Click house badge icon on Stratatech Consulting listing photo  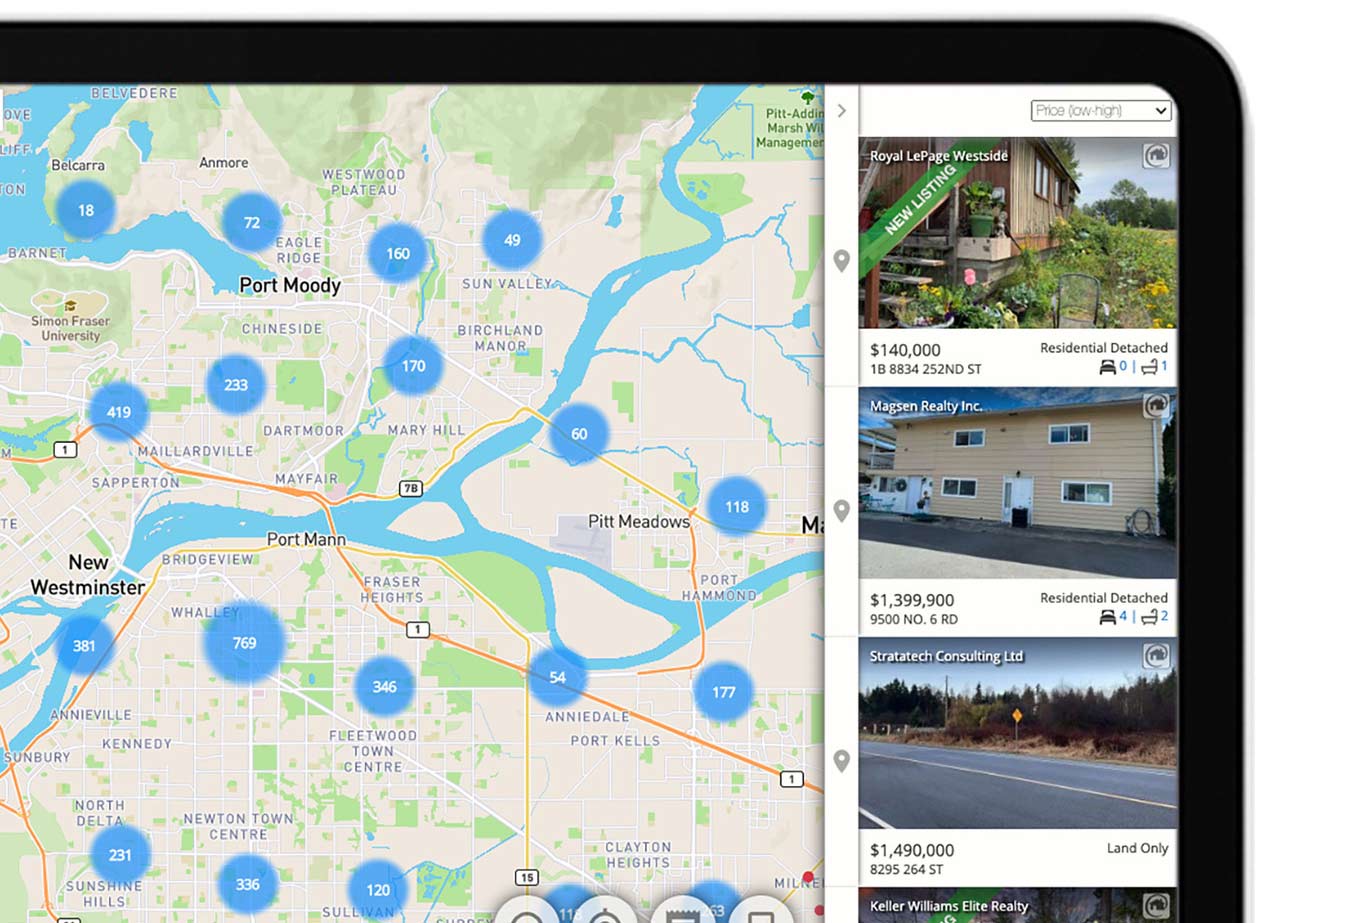(x=1156, y=656)
